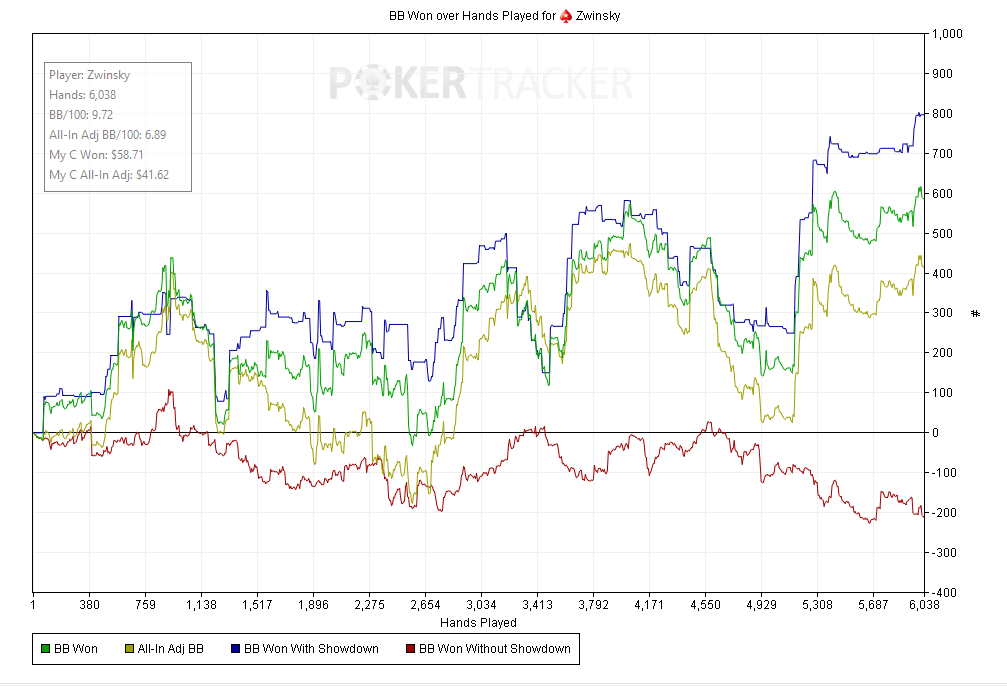The width and height of the screenshot is (1007, 686).
Task: Click the y-axis label 200
Action: pos(942,353)
